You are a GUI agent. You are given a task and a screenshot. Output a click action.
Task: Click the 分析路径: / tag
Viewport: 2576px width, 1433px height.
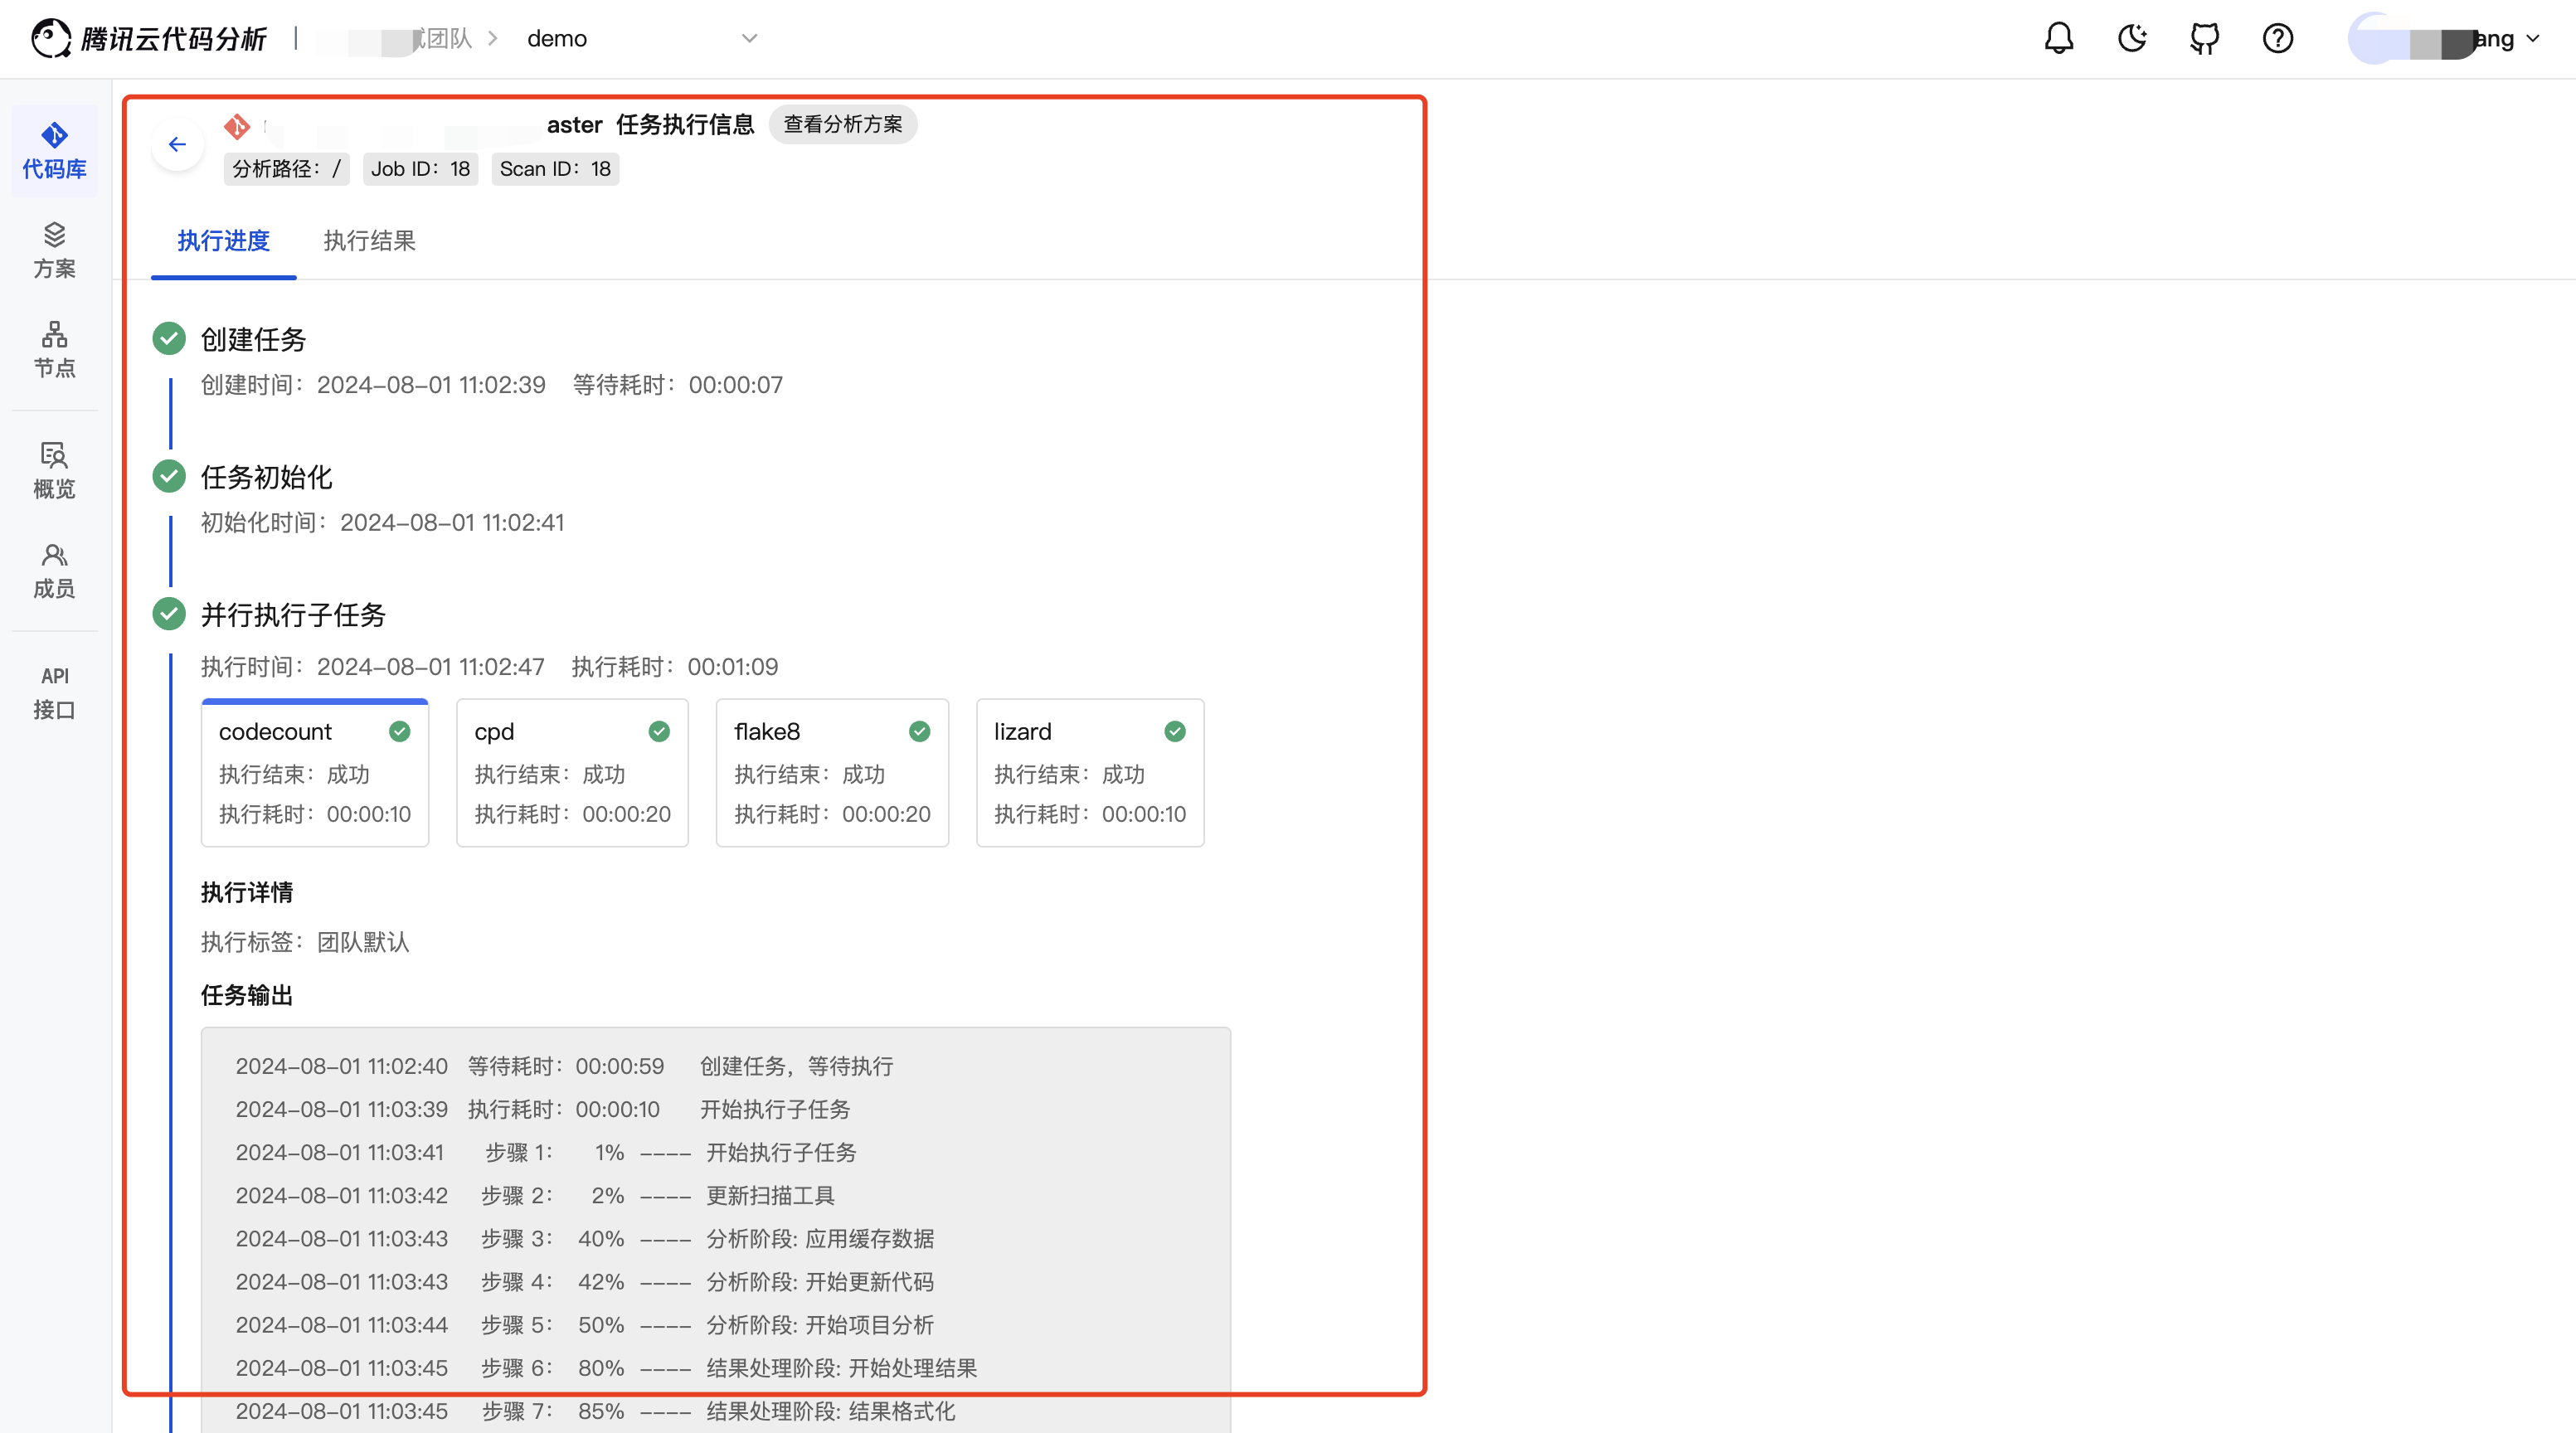pyautogui.click(x=286, y=169)
